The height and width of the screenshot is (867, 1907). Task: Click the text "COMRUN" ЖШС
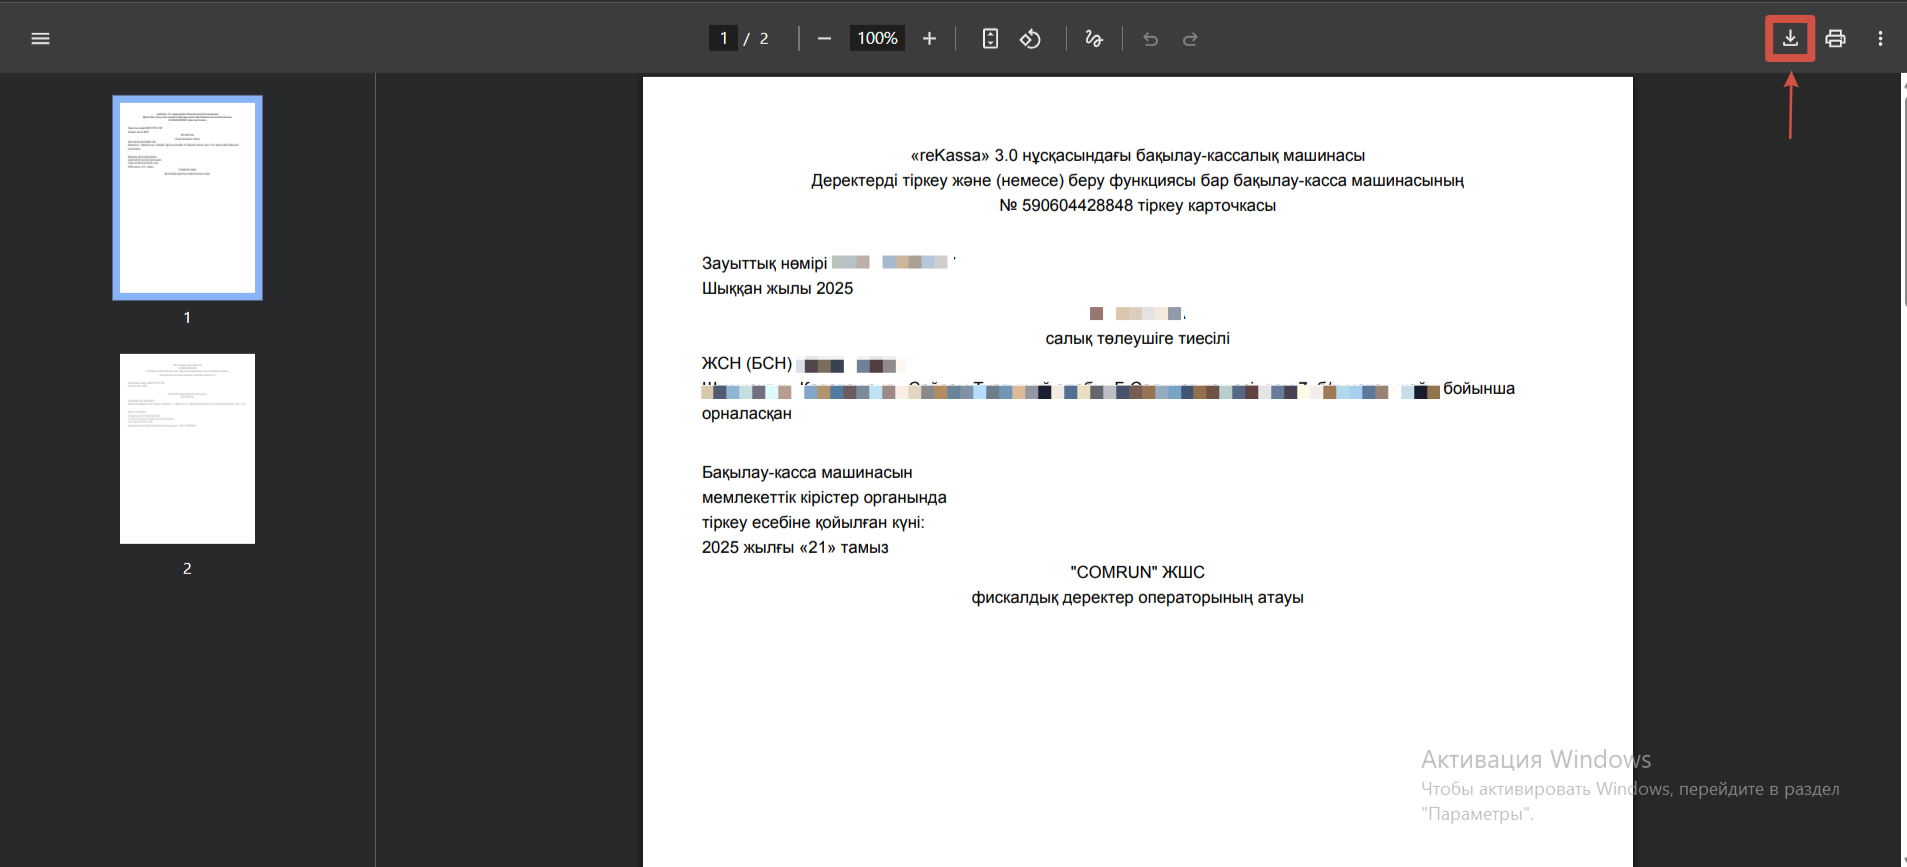point(1137,572)
